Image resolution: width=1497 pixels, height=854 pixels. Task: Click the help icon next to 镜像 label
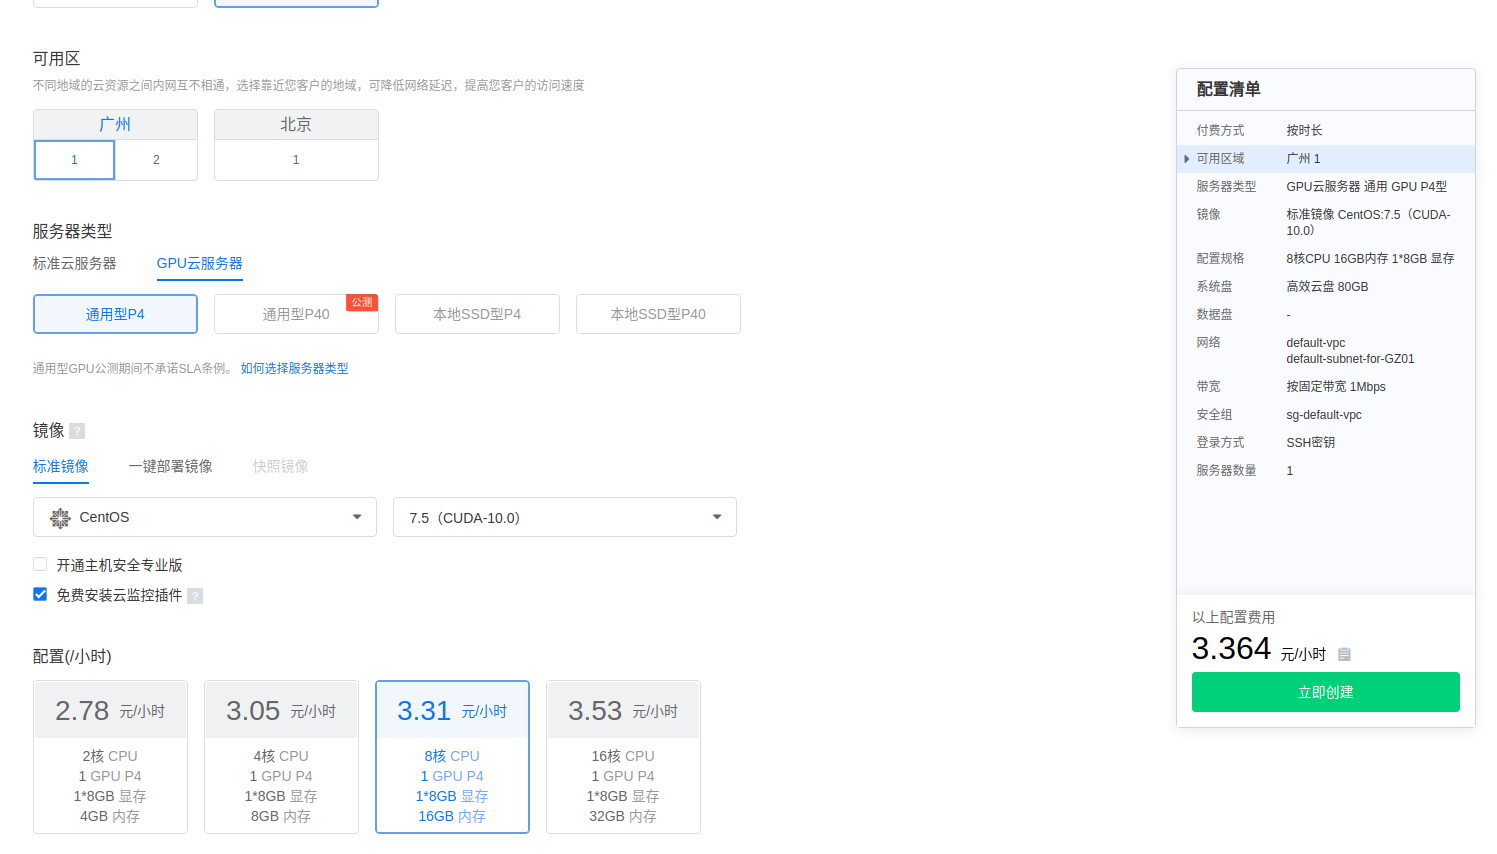click(x=78, y=430)
